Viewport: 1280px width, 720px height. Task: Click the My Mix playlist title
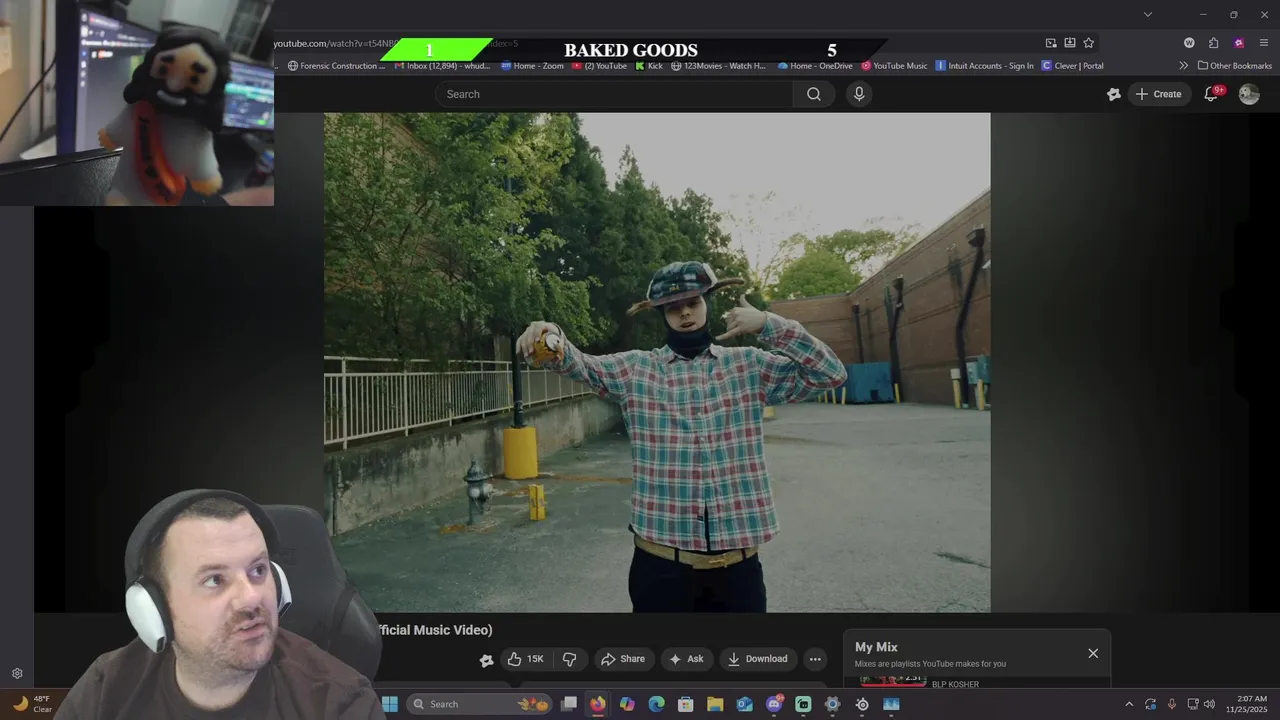[x=876, y=647]
